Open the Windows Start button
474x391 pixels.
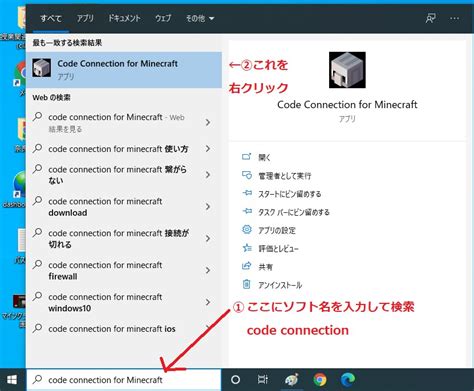pyautogui.click(x=12, y=380)
